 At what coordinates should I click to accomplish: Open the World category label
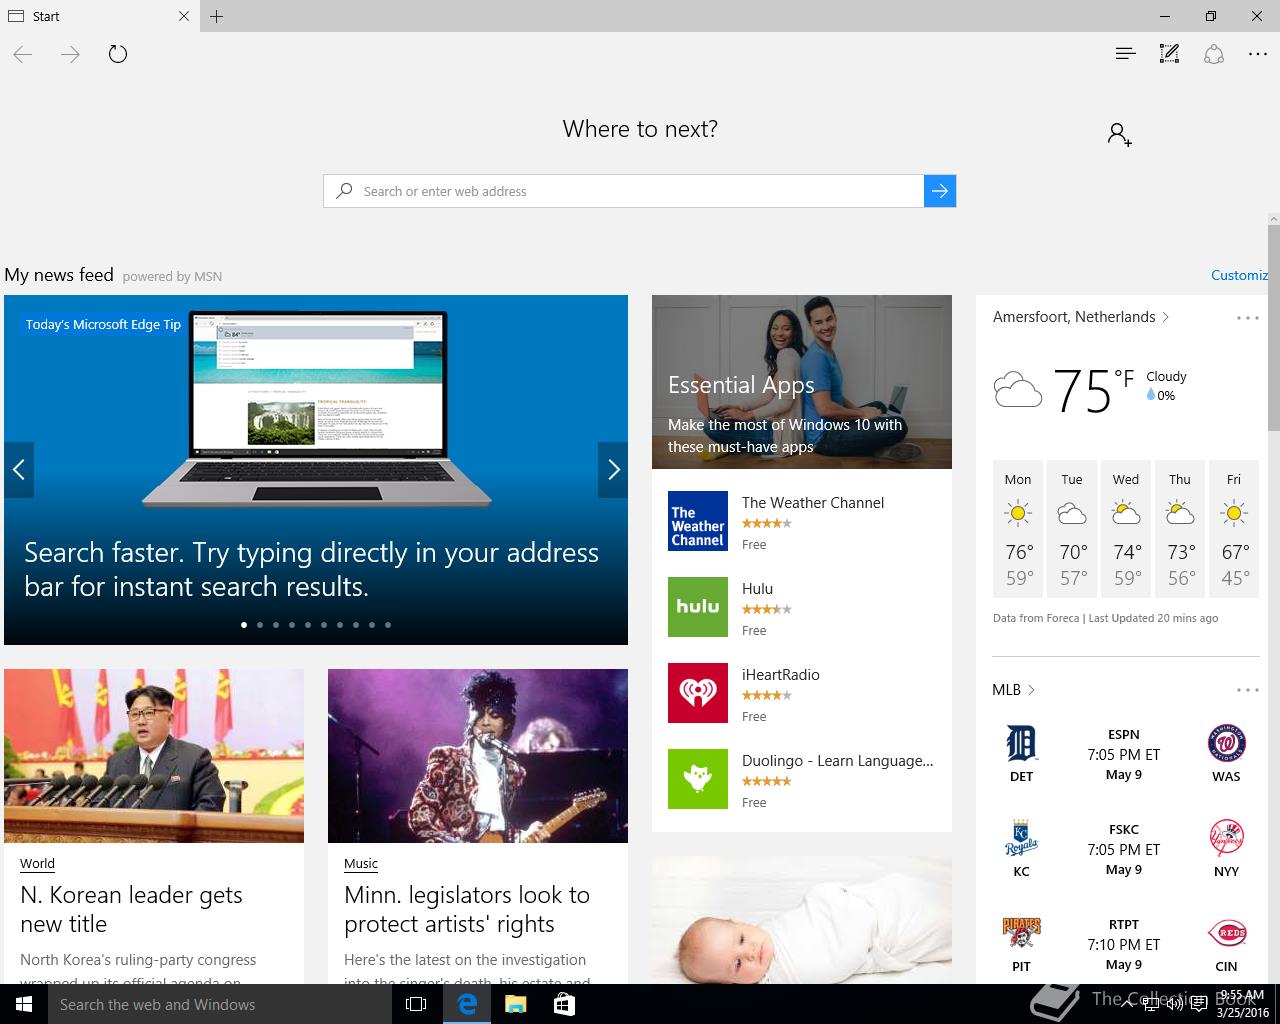click(x=37, y=863)
